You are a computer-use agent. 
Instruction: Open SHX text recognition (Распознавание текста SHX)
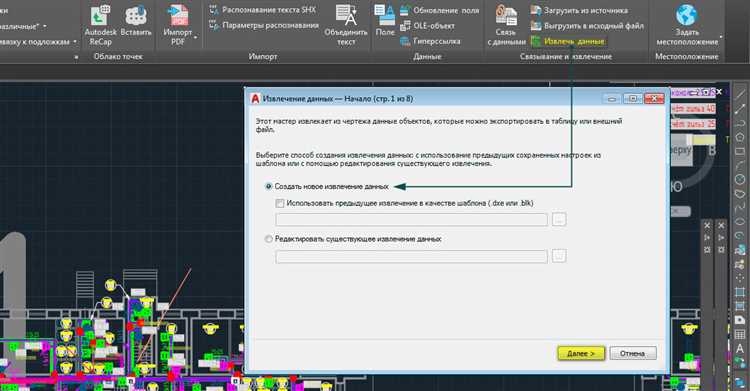point(263,10)
